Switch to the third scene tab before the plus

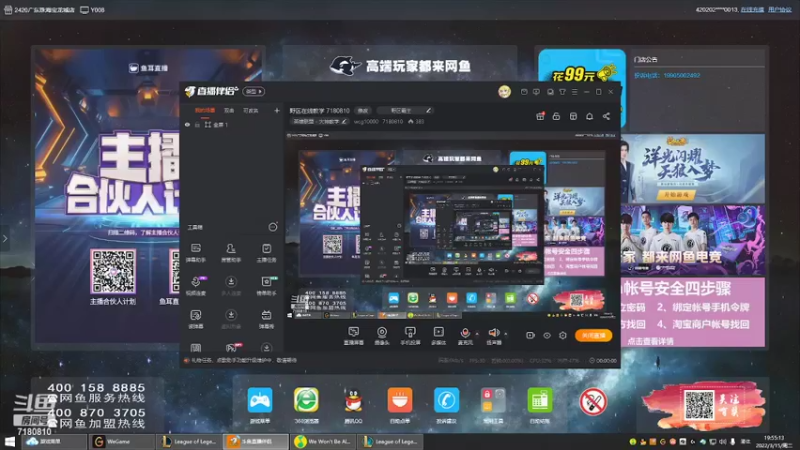pos(251,110)
